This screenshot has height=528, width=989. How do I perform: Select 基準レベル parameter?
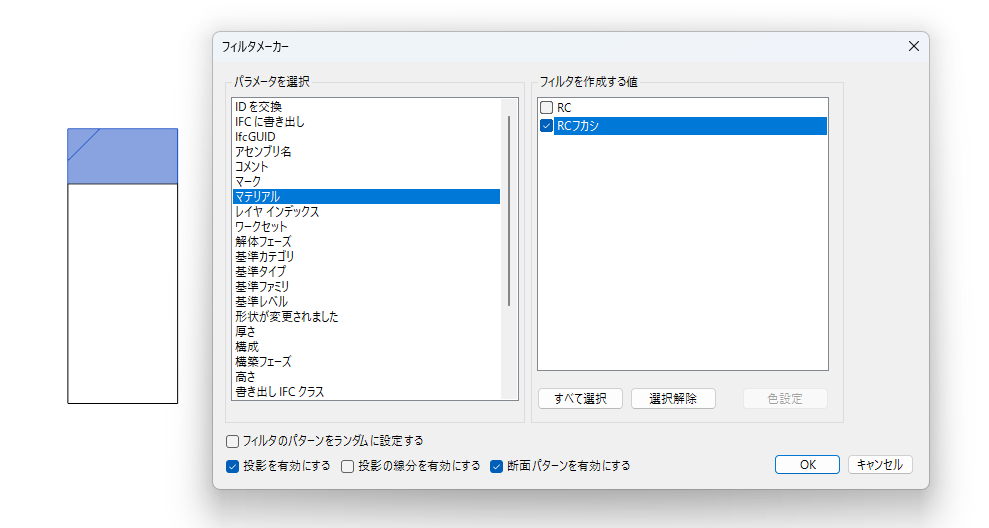366,302
